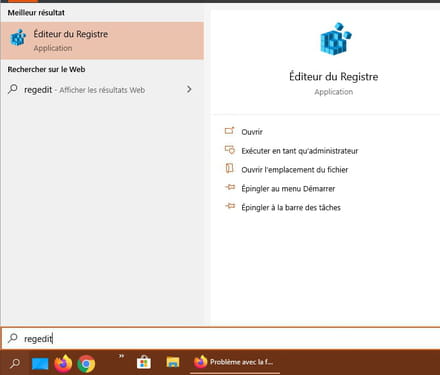Click the Ouvrir icon
Viewport: 440px width, 375px height.
click(x=230, y=131)
